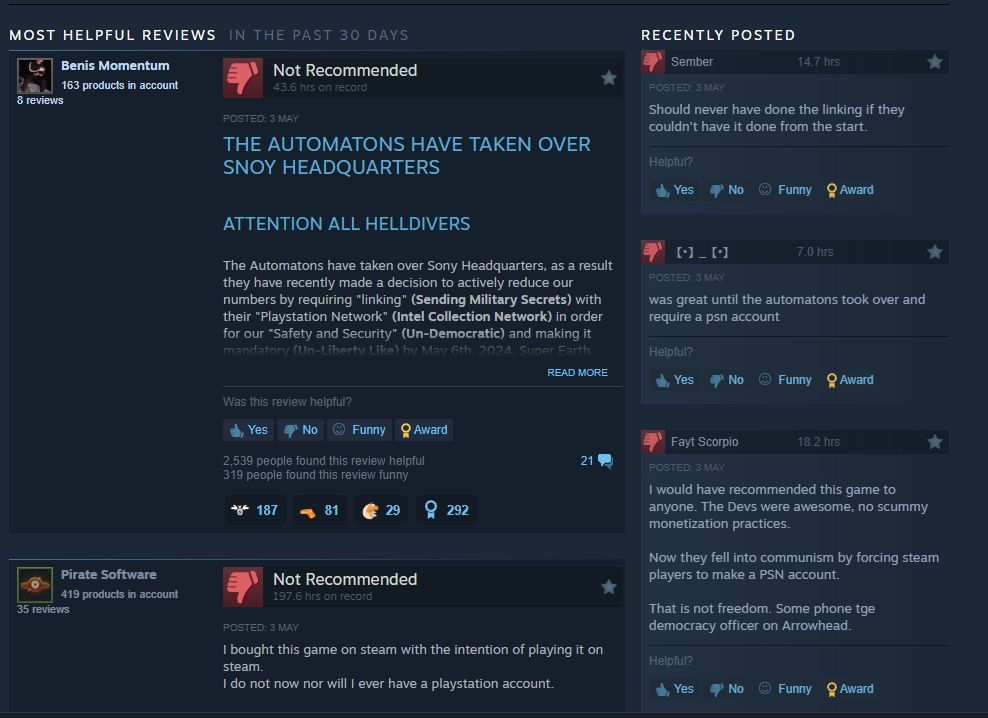The width and height of the screenshot is (988, 718).
Task: Click the star icon on Pirate Software's review
Action: click(608, 587)
